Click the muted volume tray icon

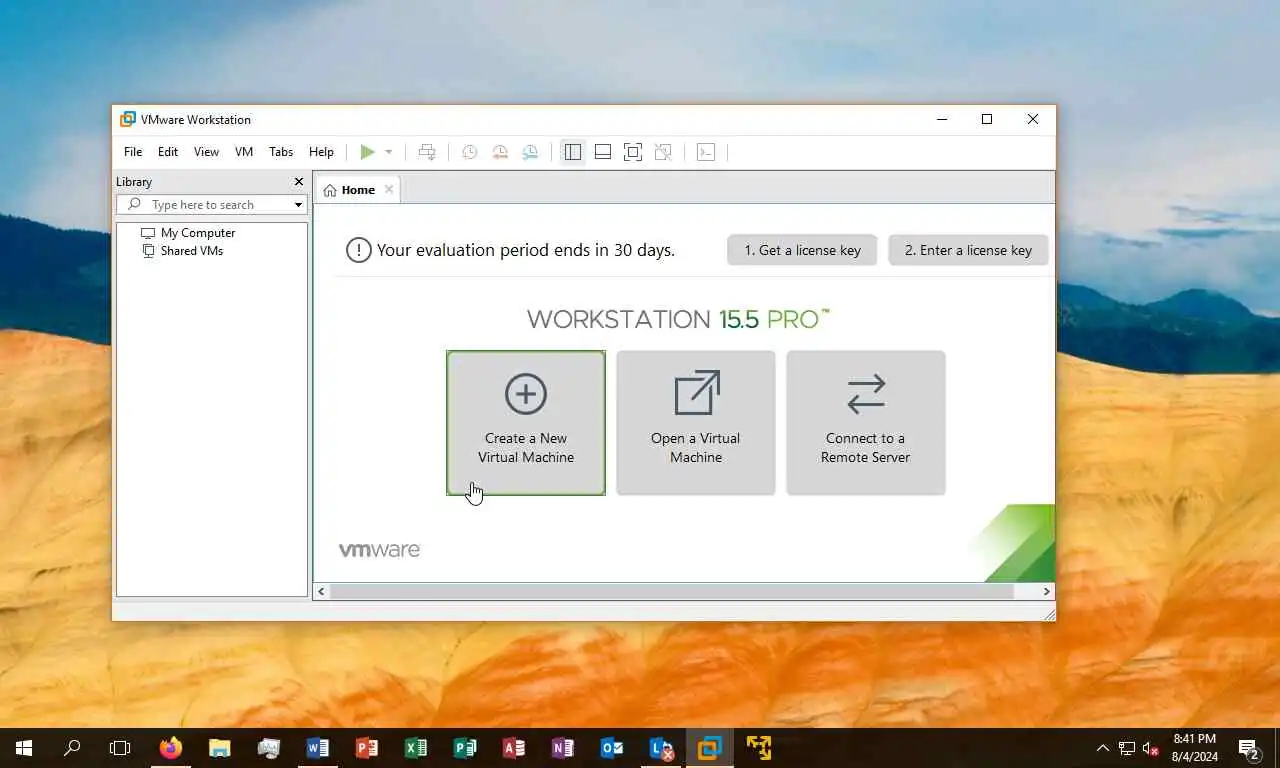point(1151,748)
